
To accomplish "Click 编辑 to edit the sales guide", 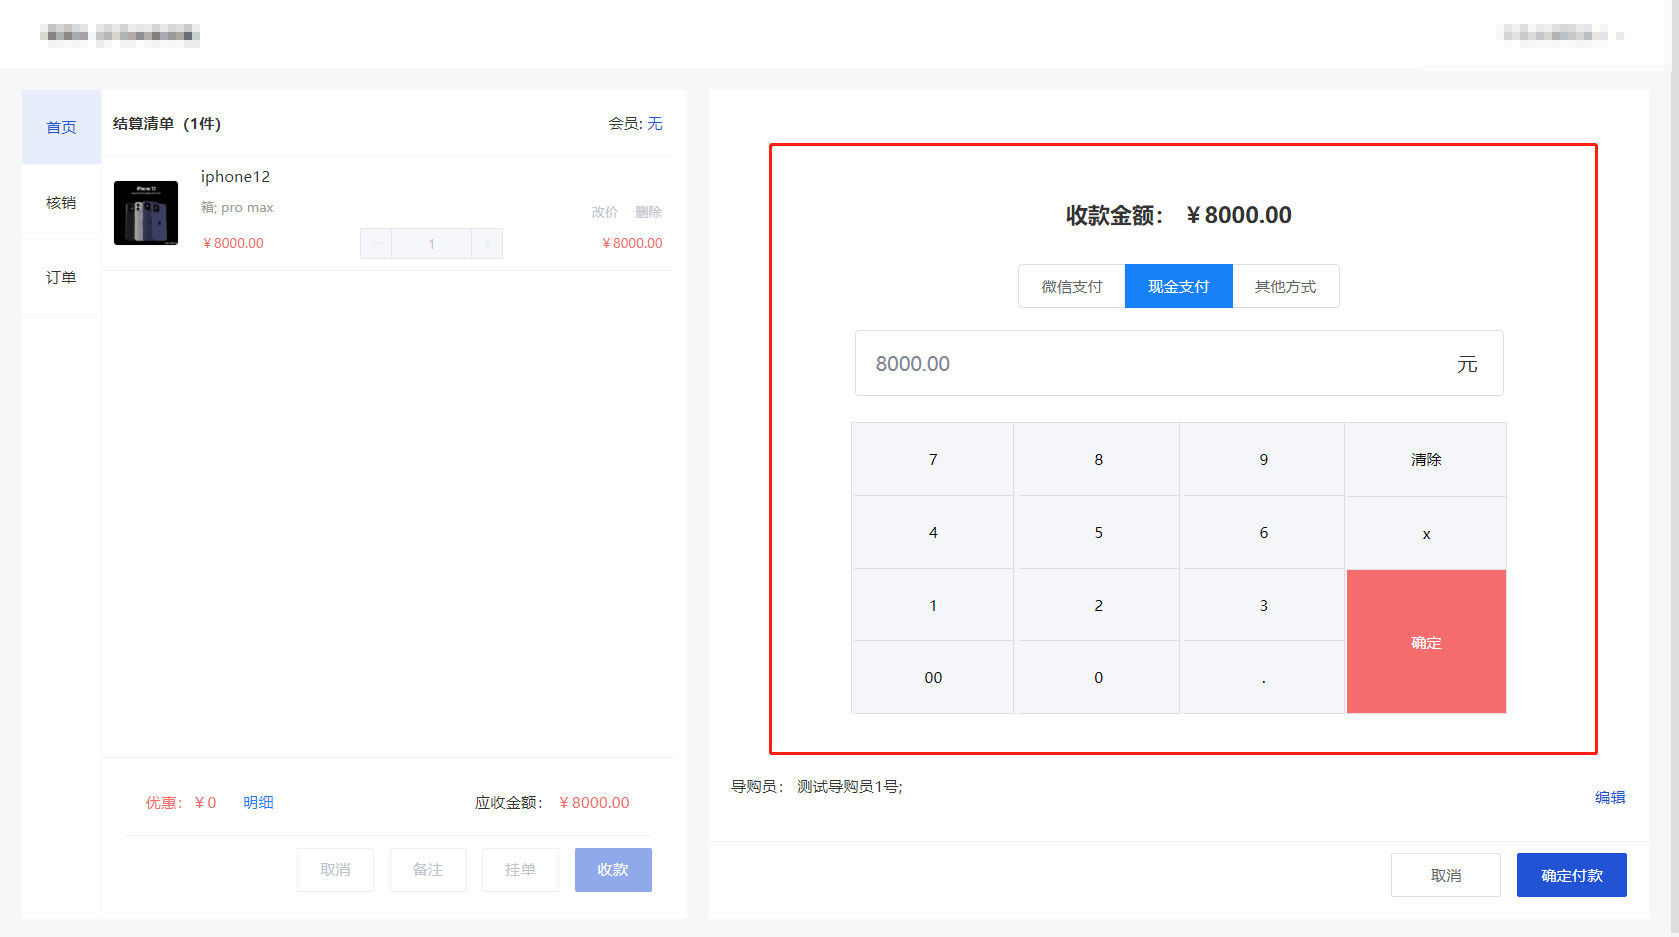I will click(1609, 798).
